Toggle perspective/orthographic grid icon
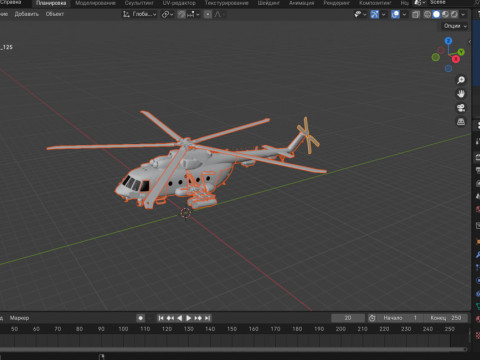 (461, 122)
